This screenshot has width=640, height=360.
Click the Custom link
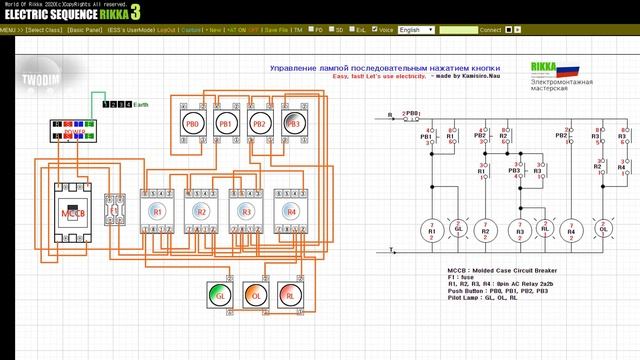click(191, 30)
